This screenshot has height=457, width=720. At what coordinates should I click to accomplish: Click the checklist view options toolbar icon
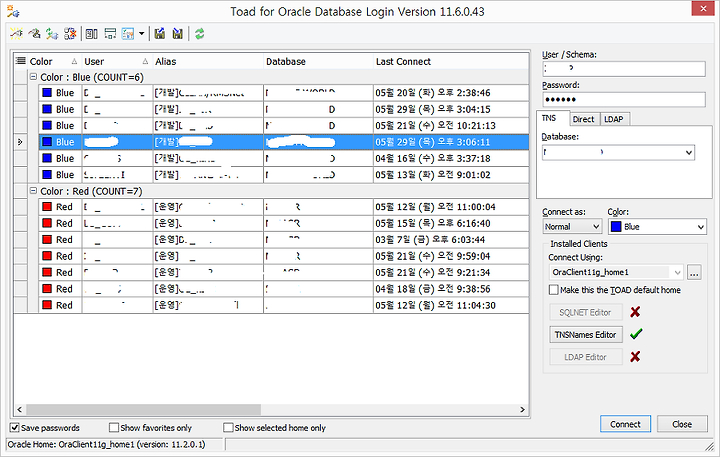[x=128, y=34]
